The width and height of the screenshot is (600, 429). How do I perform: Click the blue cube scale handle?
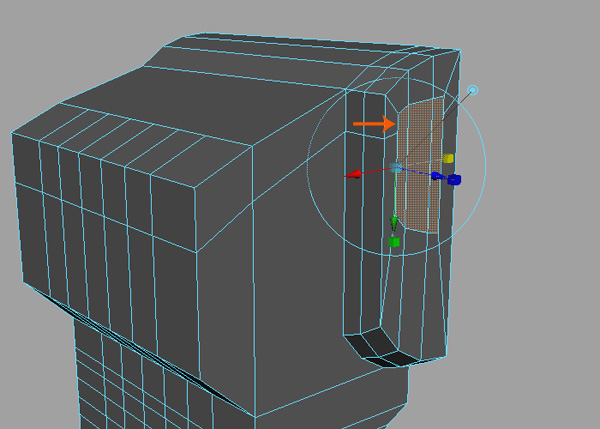tap(454, 180)
